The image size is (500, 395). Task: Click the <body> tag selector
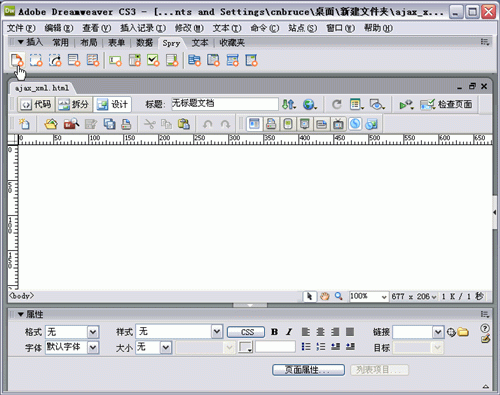tap(22, 296)
